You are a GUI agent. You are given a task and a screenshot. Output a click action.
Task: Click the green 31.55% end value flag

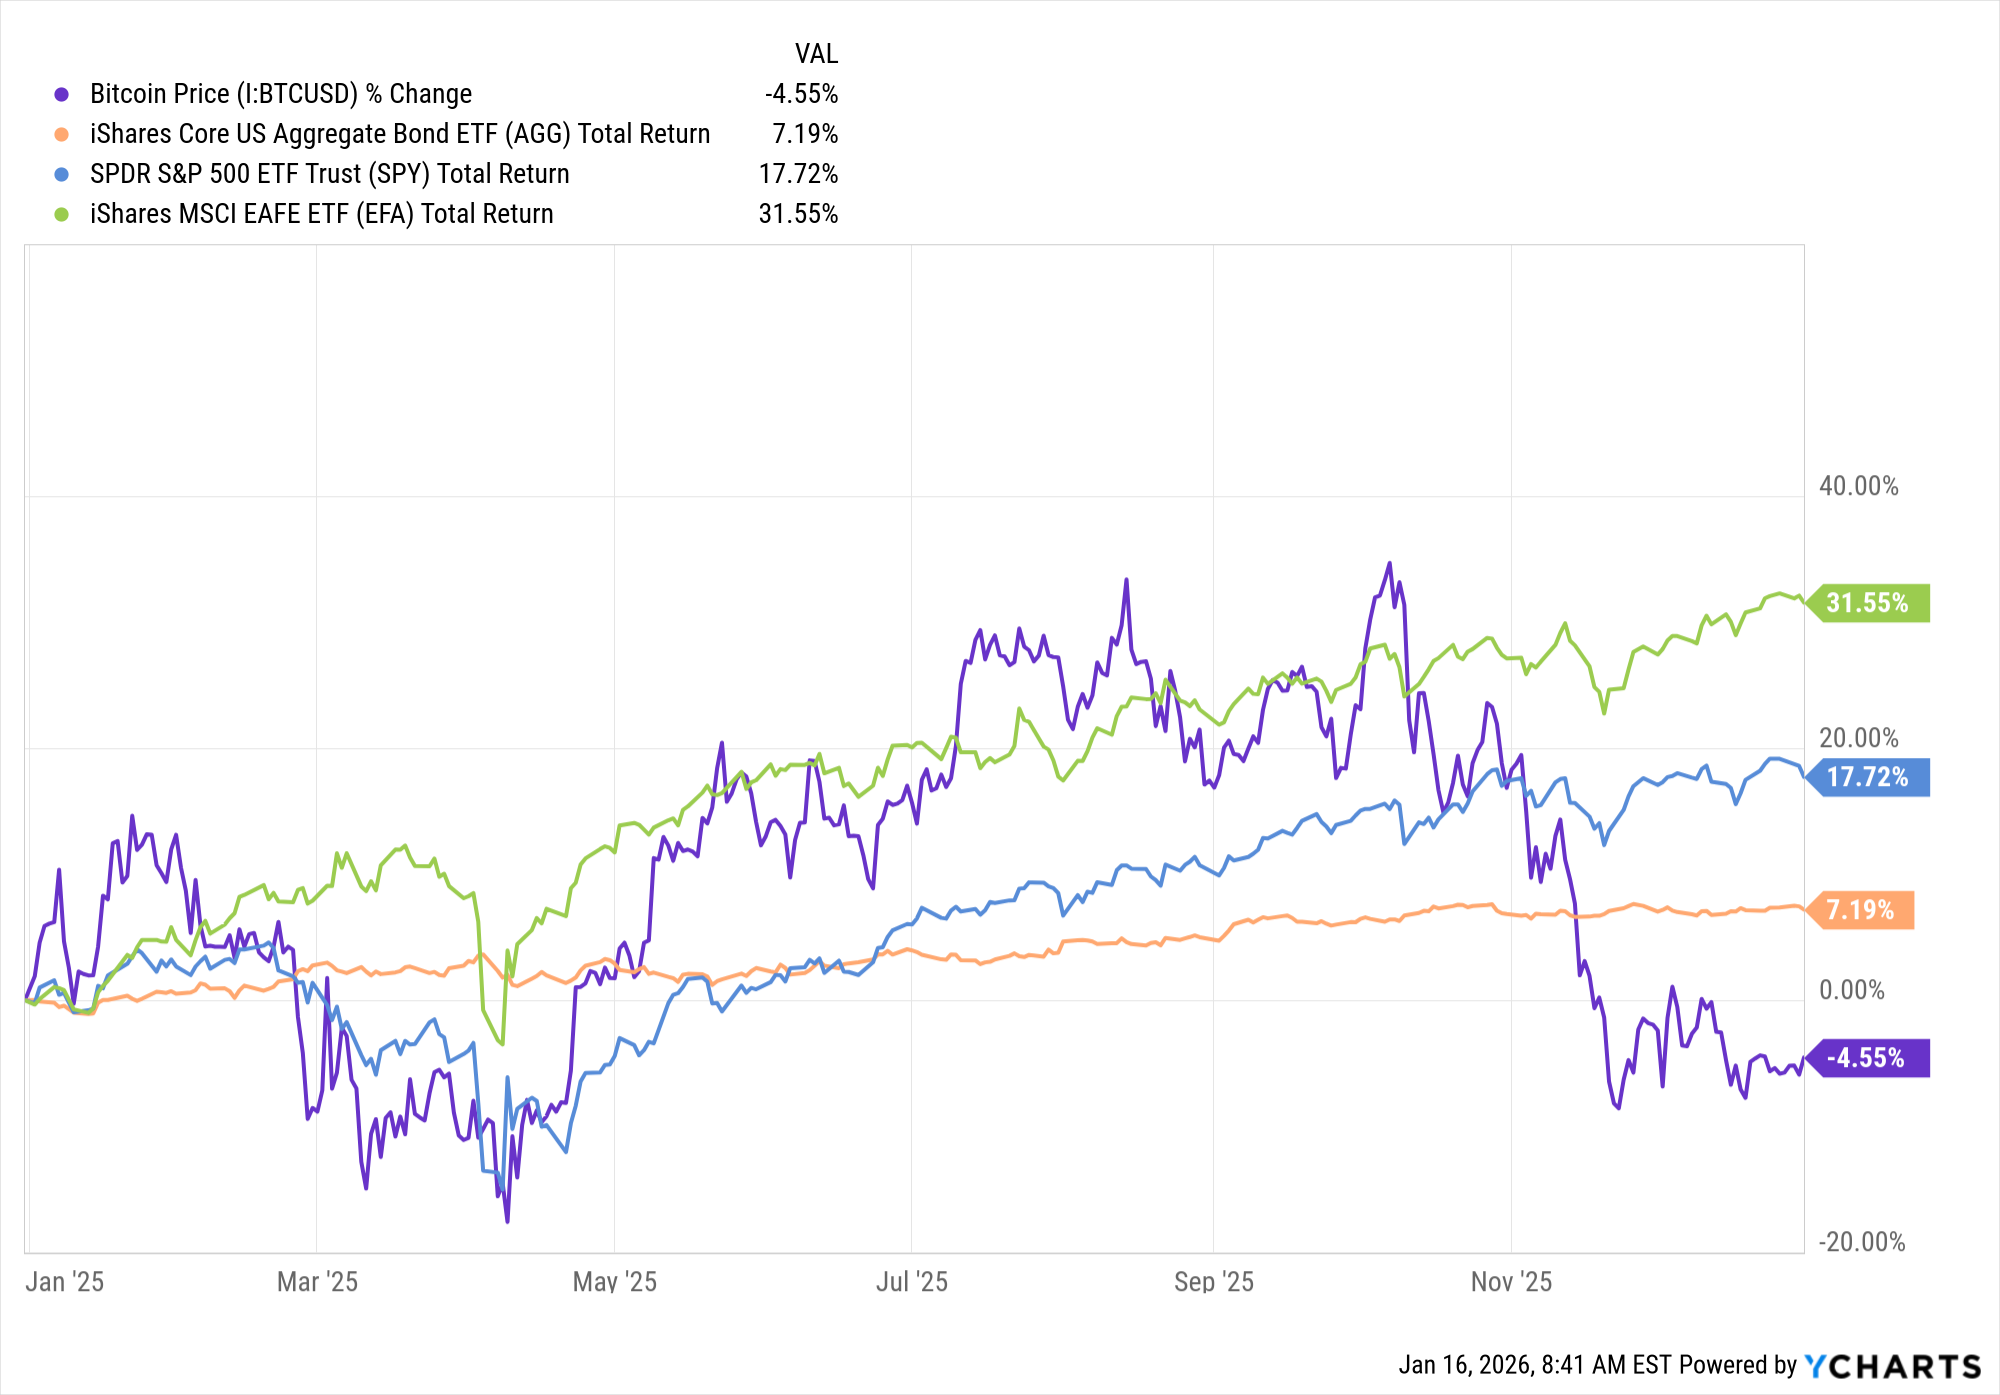[x=1868, y=603]
